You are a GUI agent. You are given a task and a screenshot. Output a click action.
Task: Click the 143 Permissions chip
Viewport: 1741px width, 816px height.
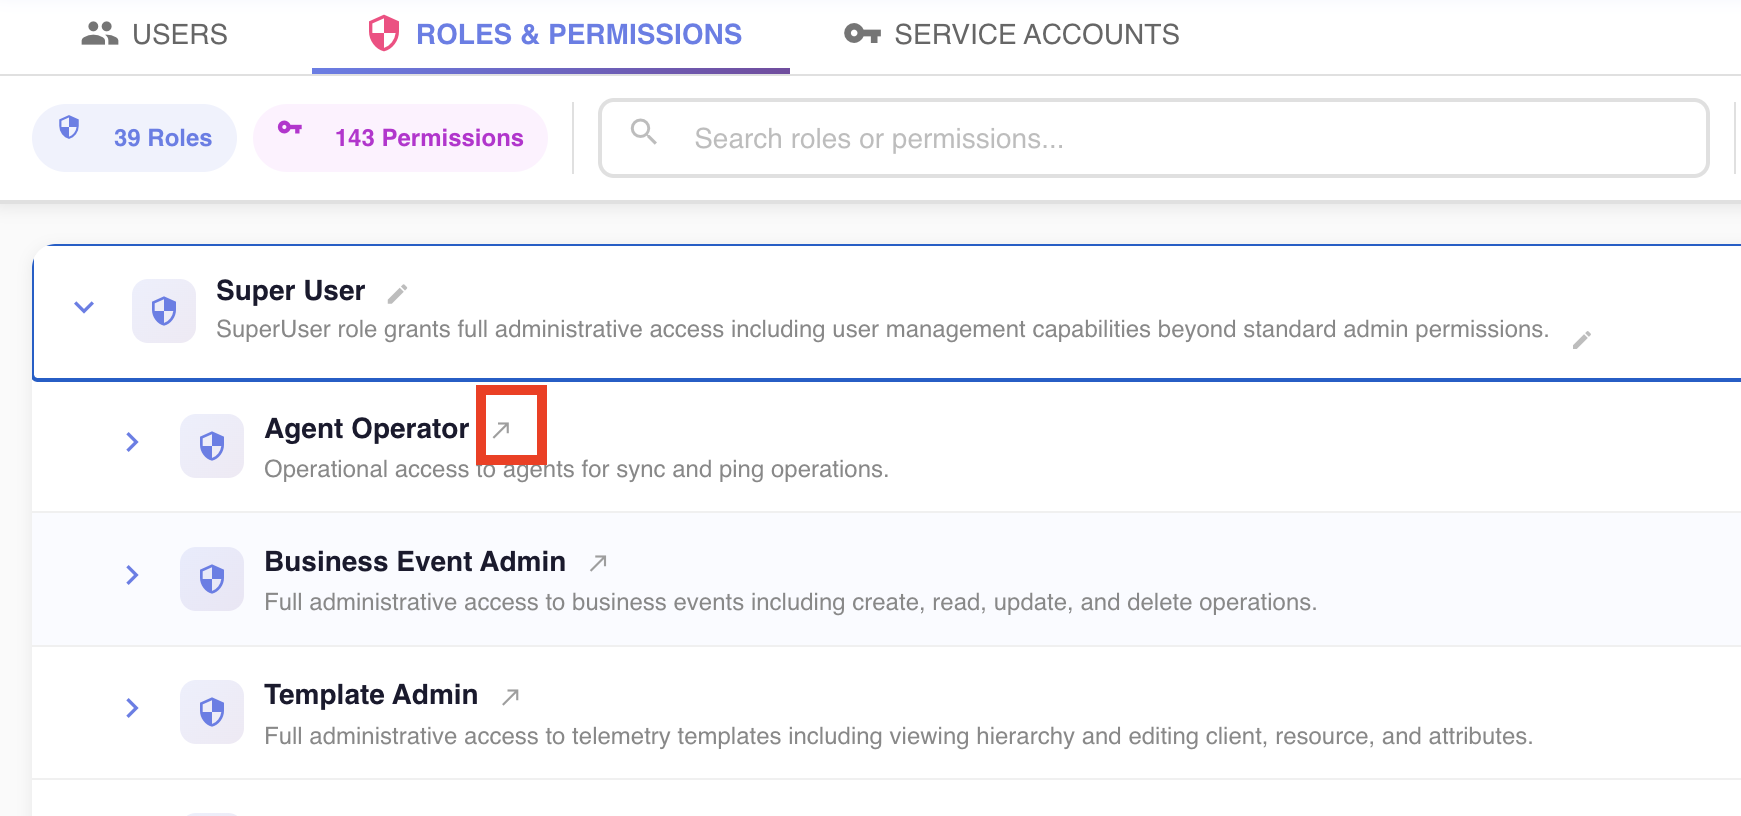point(400,138)
